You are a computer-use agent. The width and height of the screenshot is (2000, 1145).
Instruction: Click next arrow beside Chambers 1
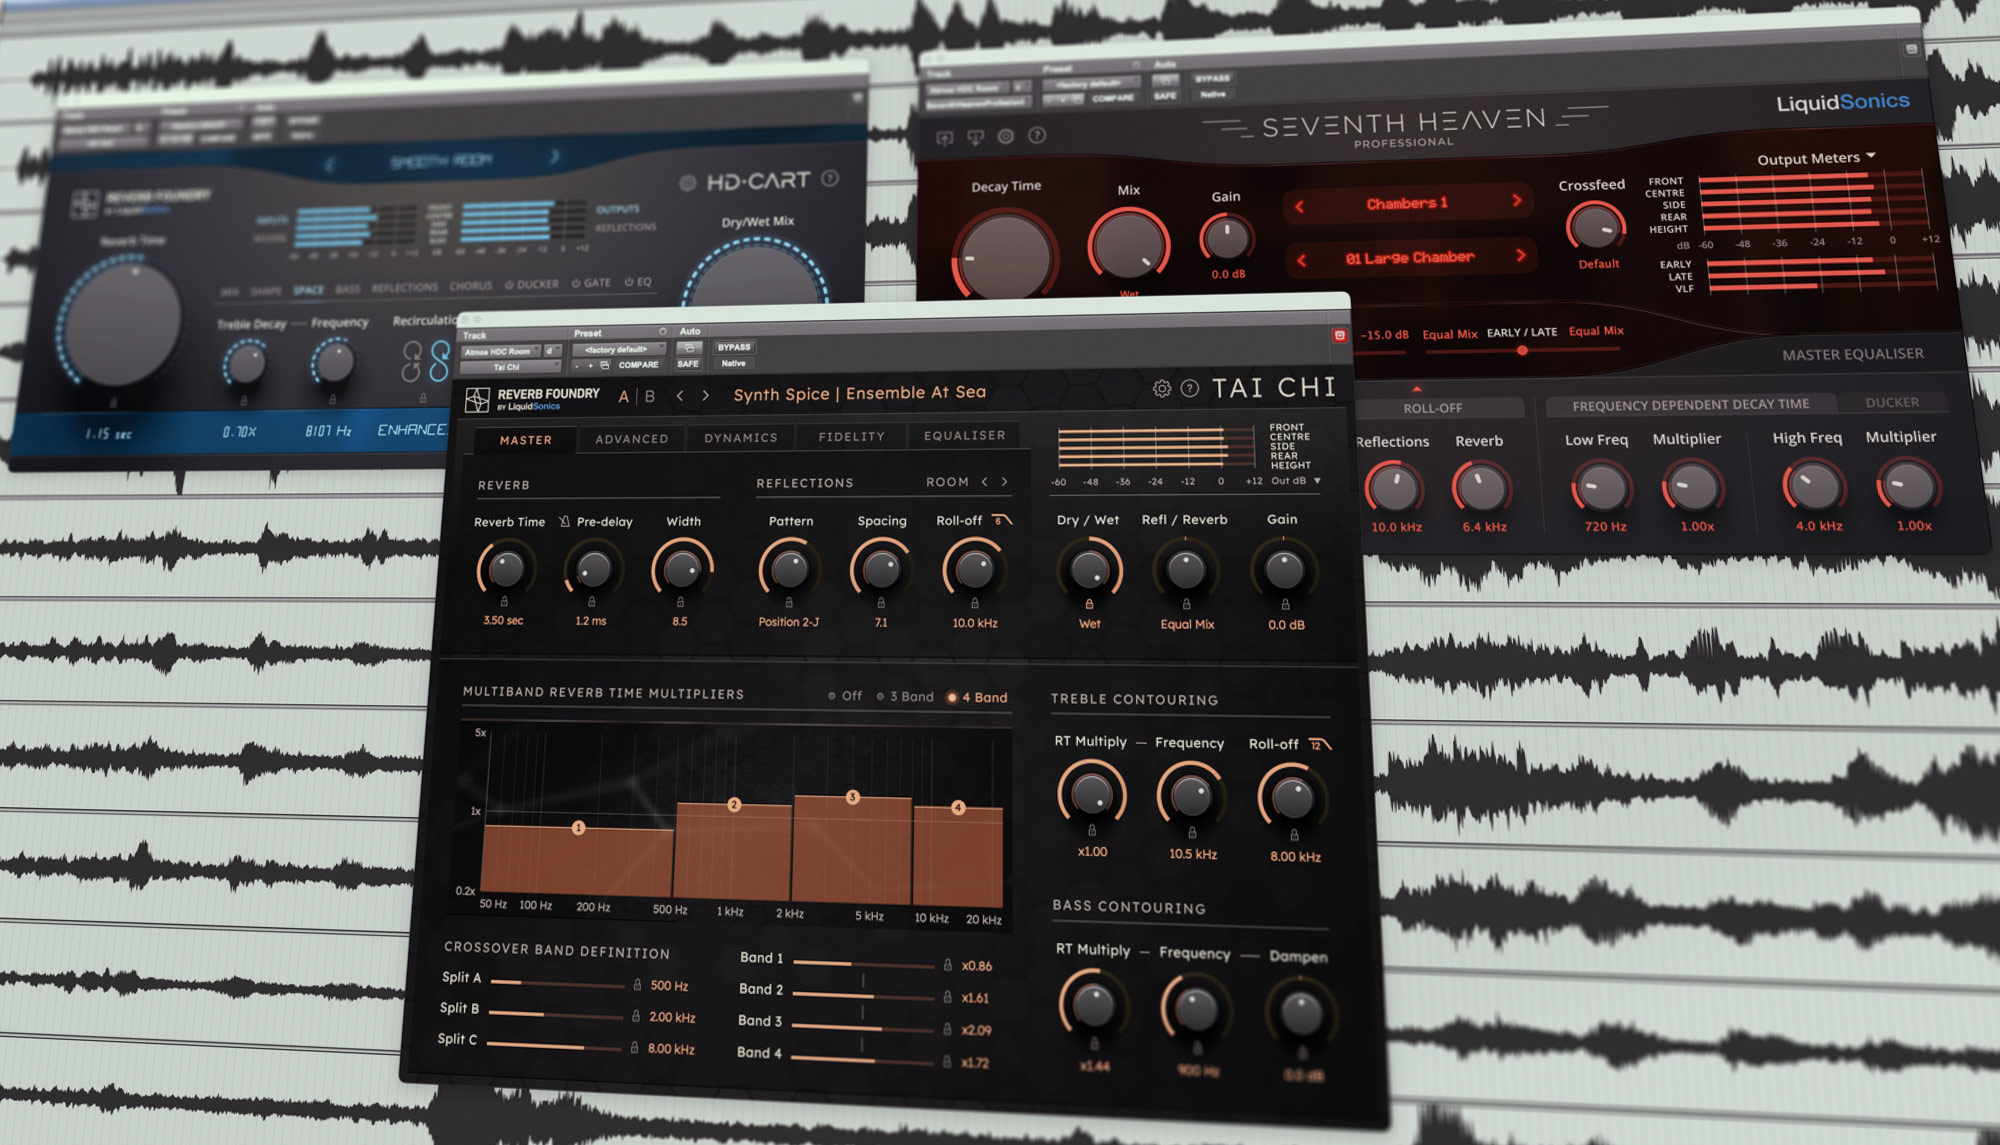tap(1517, 200)
